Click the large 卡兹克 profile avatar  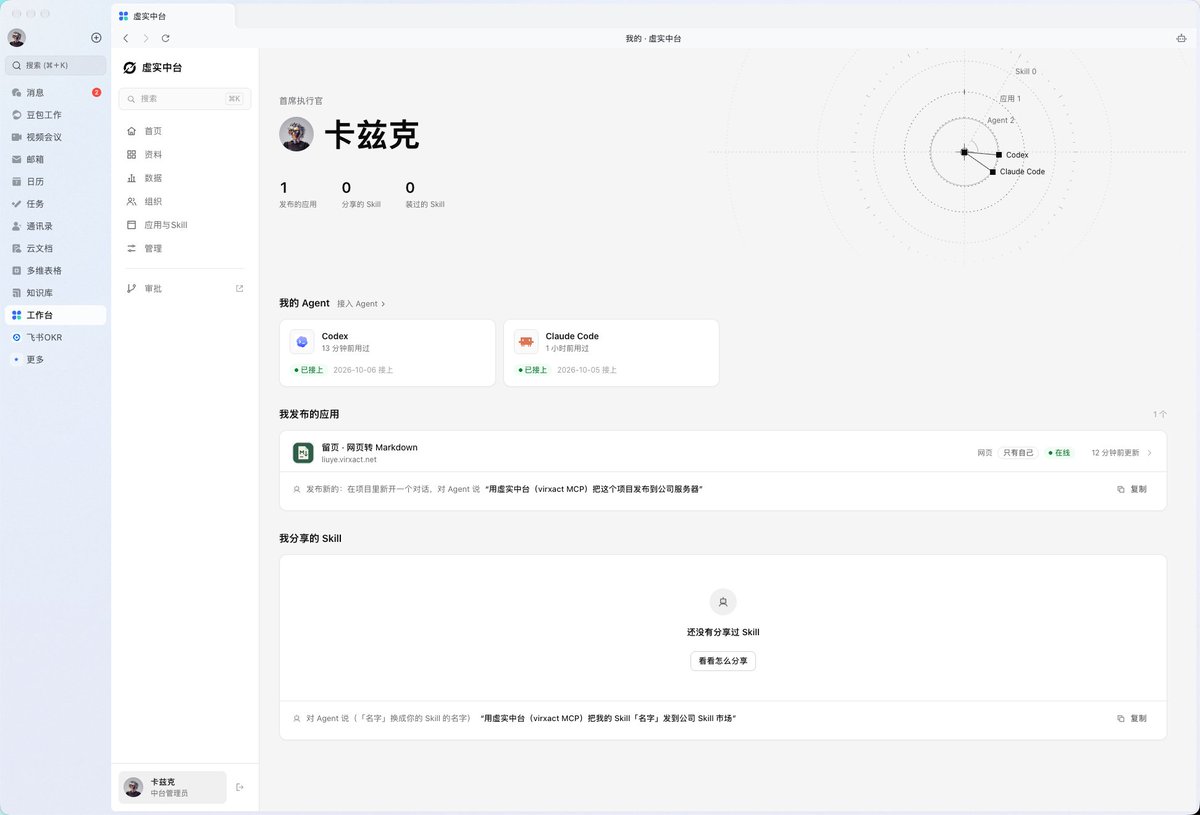296,134
